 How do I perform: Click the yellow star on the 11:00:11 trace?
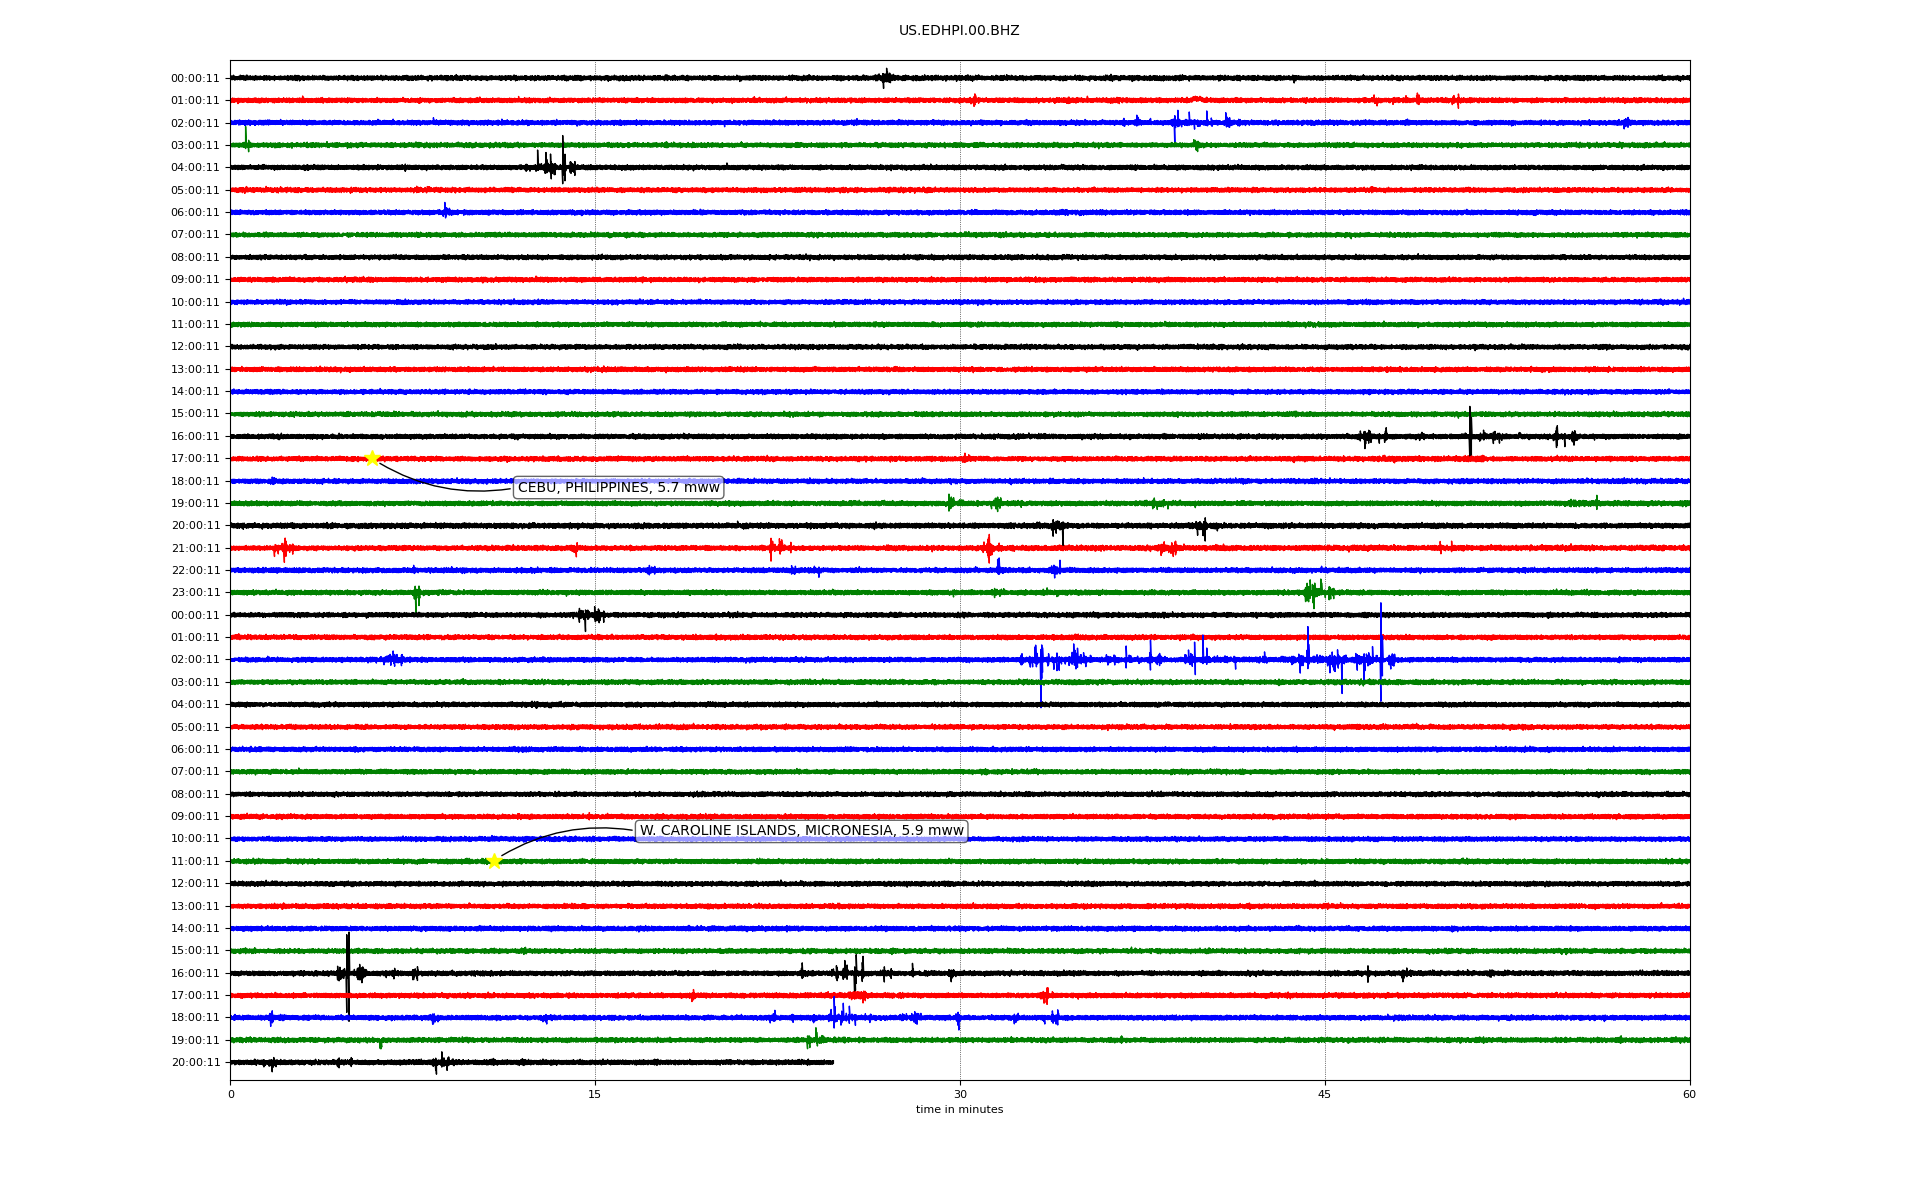click(494, 861)
